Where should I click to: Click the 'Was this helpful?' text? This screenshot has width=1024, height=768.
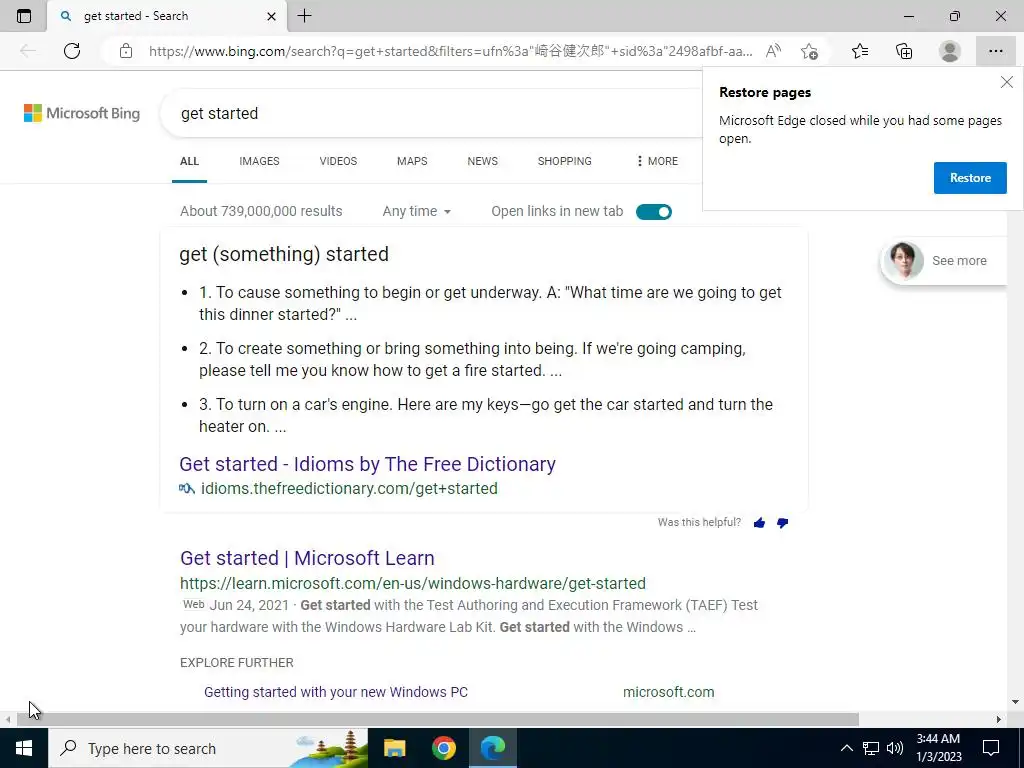point(699,522)
